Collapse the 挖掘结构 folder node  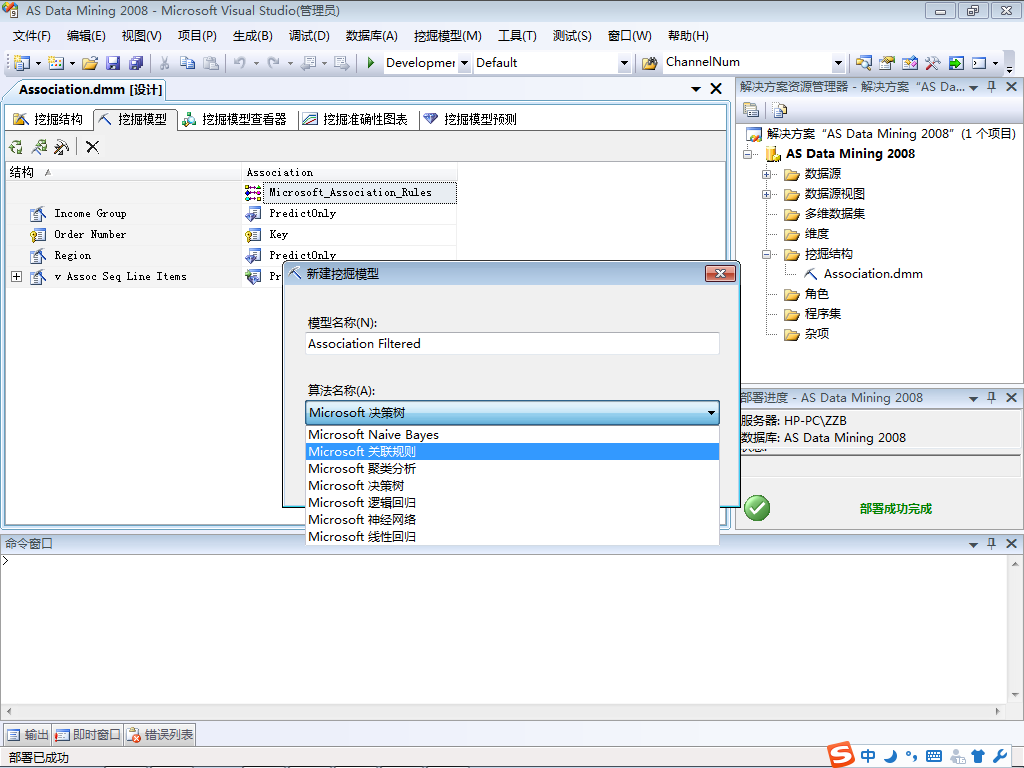coord(766,255)
